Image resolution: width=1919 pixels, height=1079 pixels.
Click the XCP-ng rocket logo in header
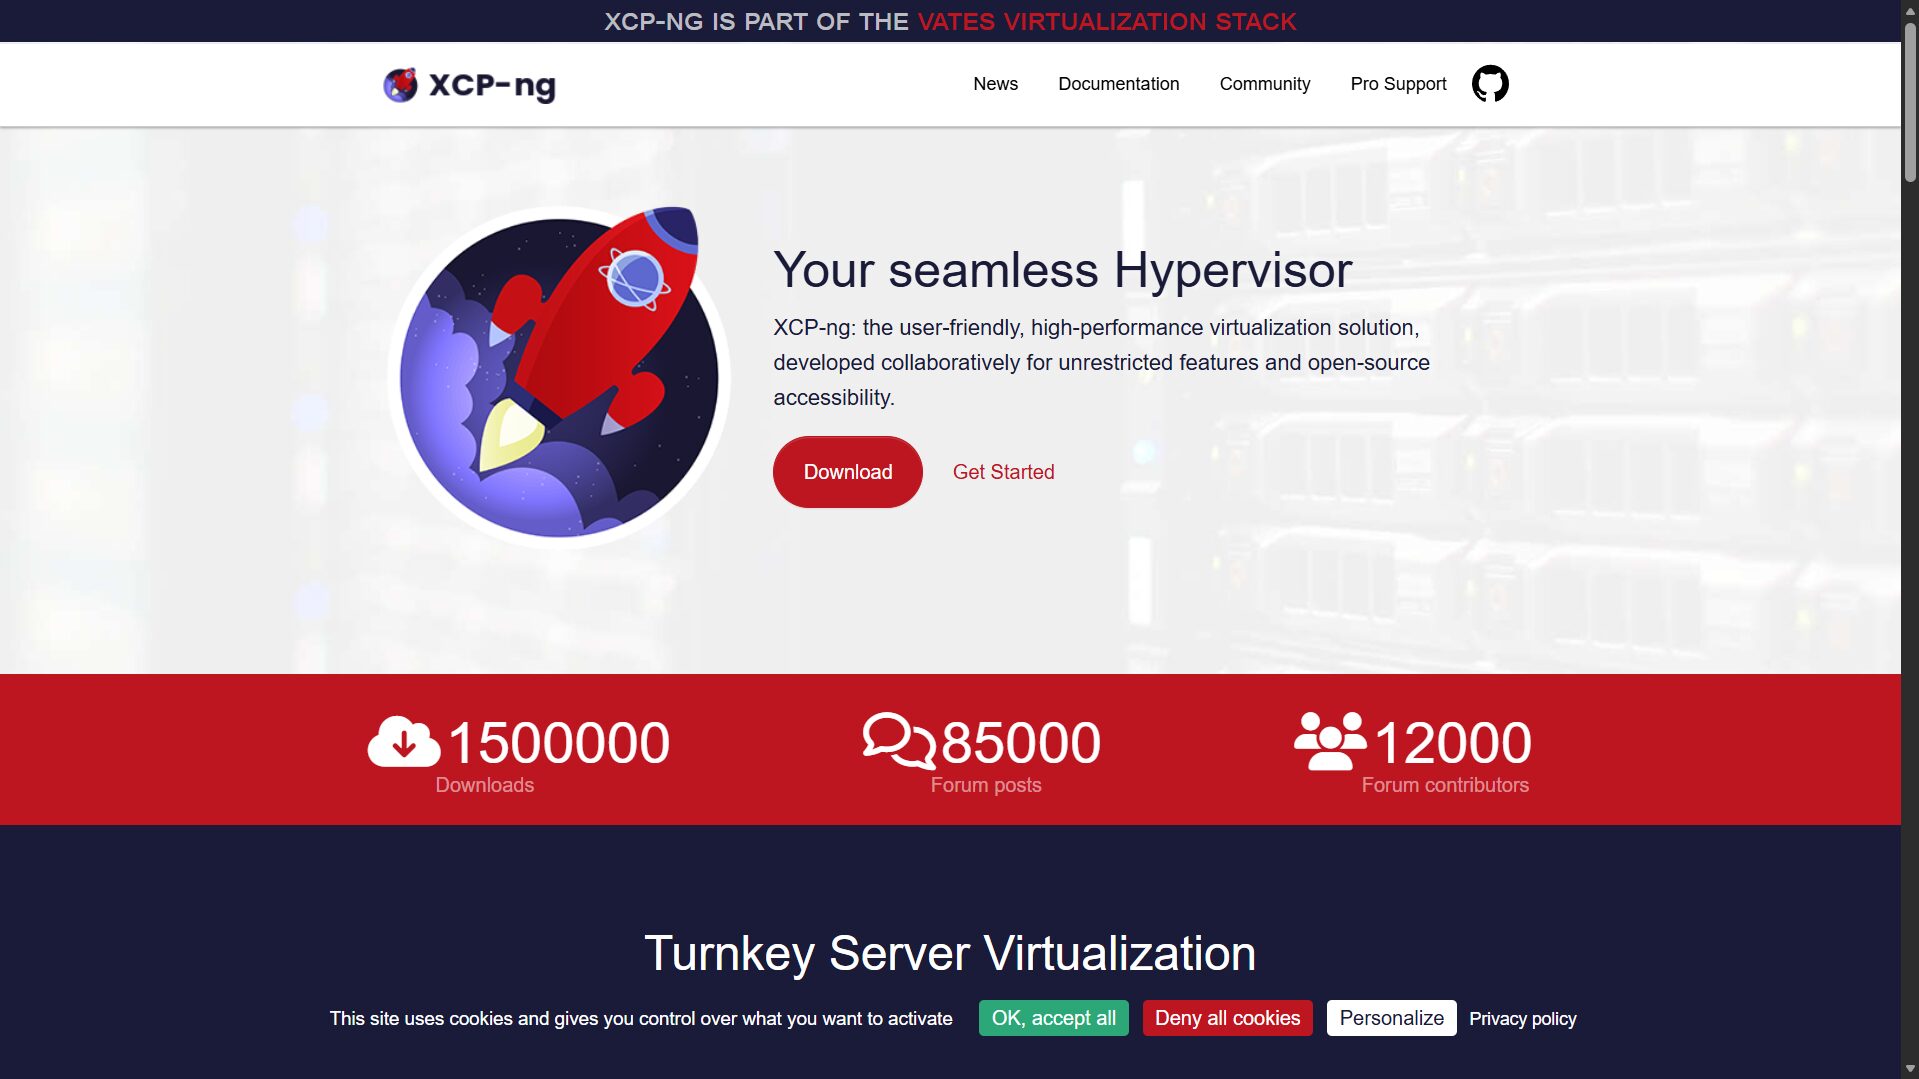pos(400,85)
